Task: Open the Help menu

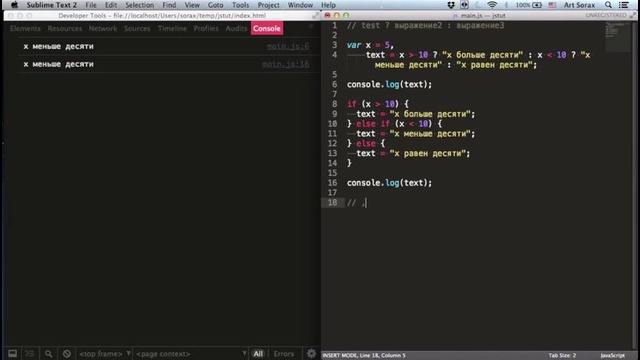Action: click(328, 5)
